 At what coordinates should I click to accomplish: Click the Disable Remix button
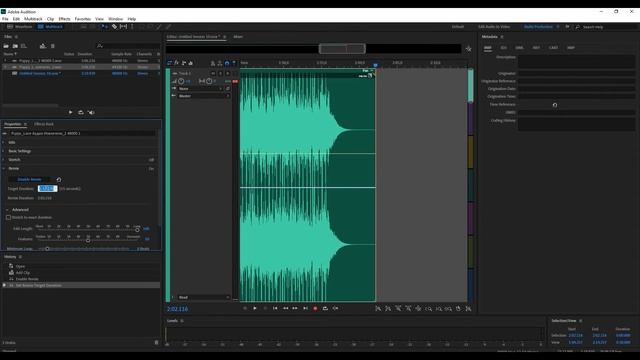[x=29, y=179]
